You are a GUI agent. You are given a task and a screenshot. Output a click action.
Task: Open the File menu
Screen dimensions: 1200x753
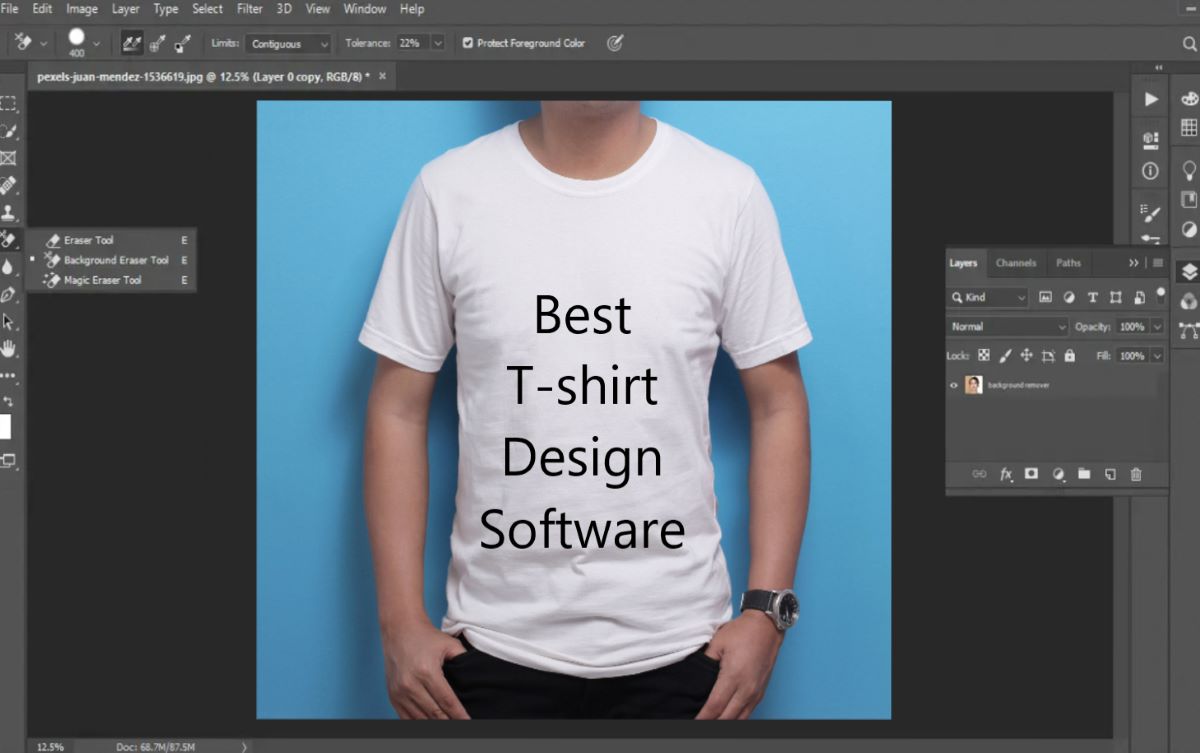9,9
